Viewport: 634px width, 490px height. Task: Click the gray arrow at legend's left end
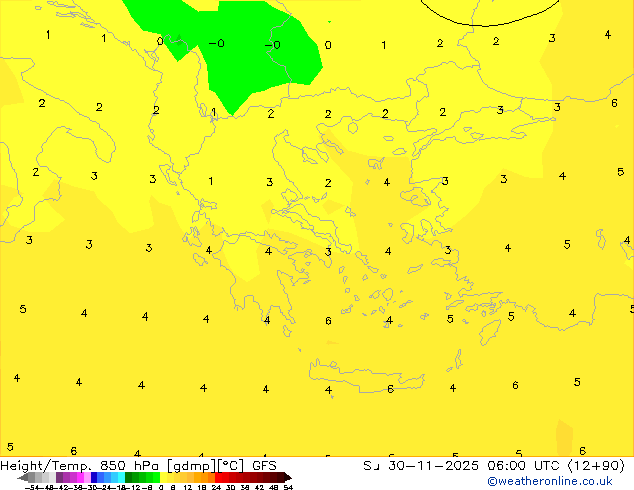pyautogui.click(x=23, y=477)
